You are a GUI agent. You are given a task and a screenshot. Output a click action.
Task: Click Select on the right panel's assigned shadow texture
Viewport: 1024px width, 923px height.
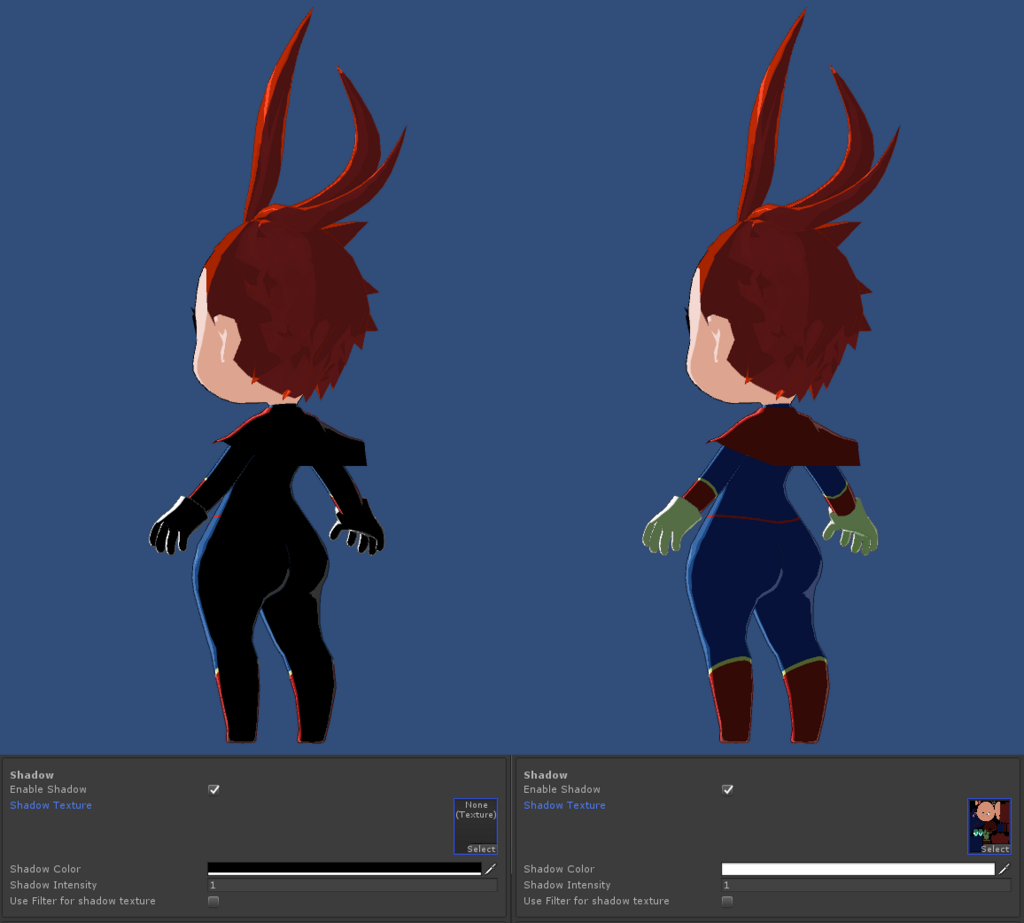coord(995,849)
